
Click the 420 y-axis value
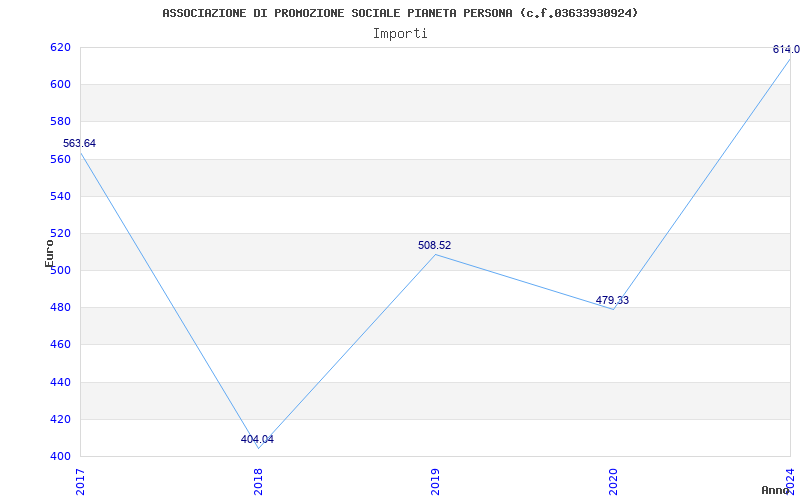[x=59, y=419]
